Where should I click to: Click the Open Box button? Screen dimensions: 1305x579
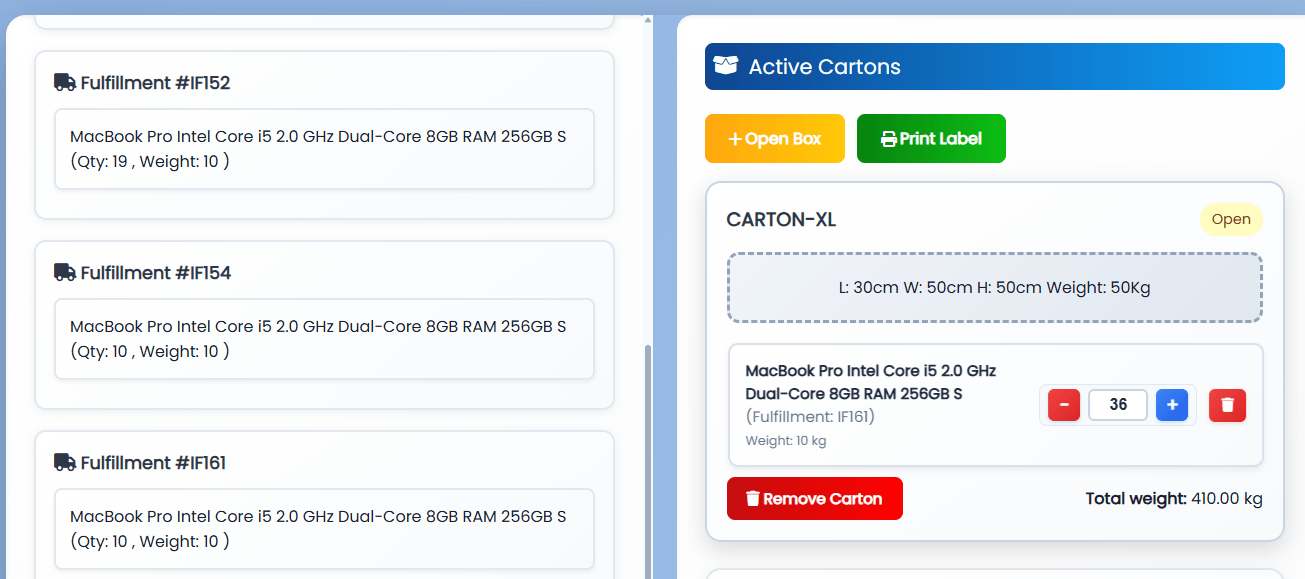point(775,139)
